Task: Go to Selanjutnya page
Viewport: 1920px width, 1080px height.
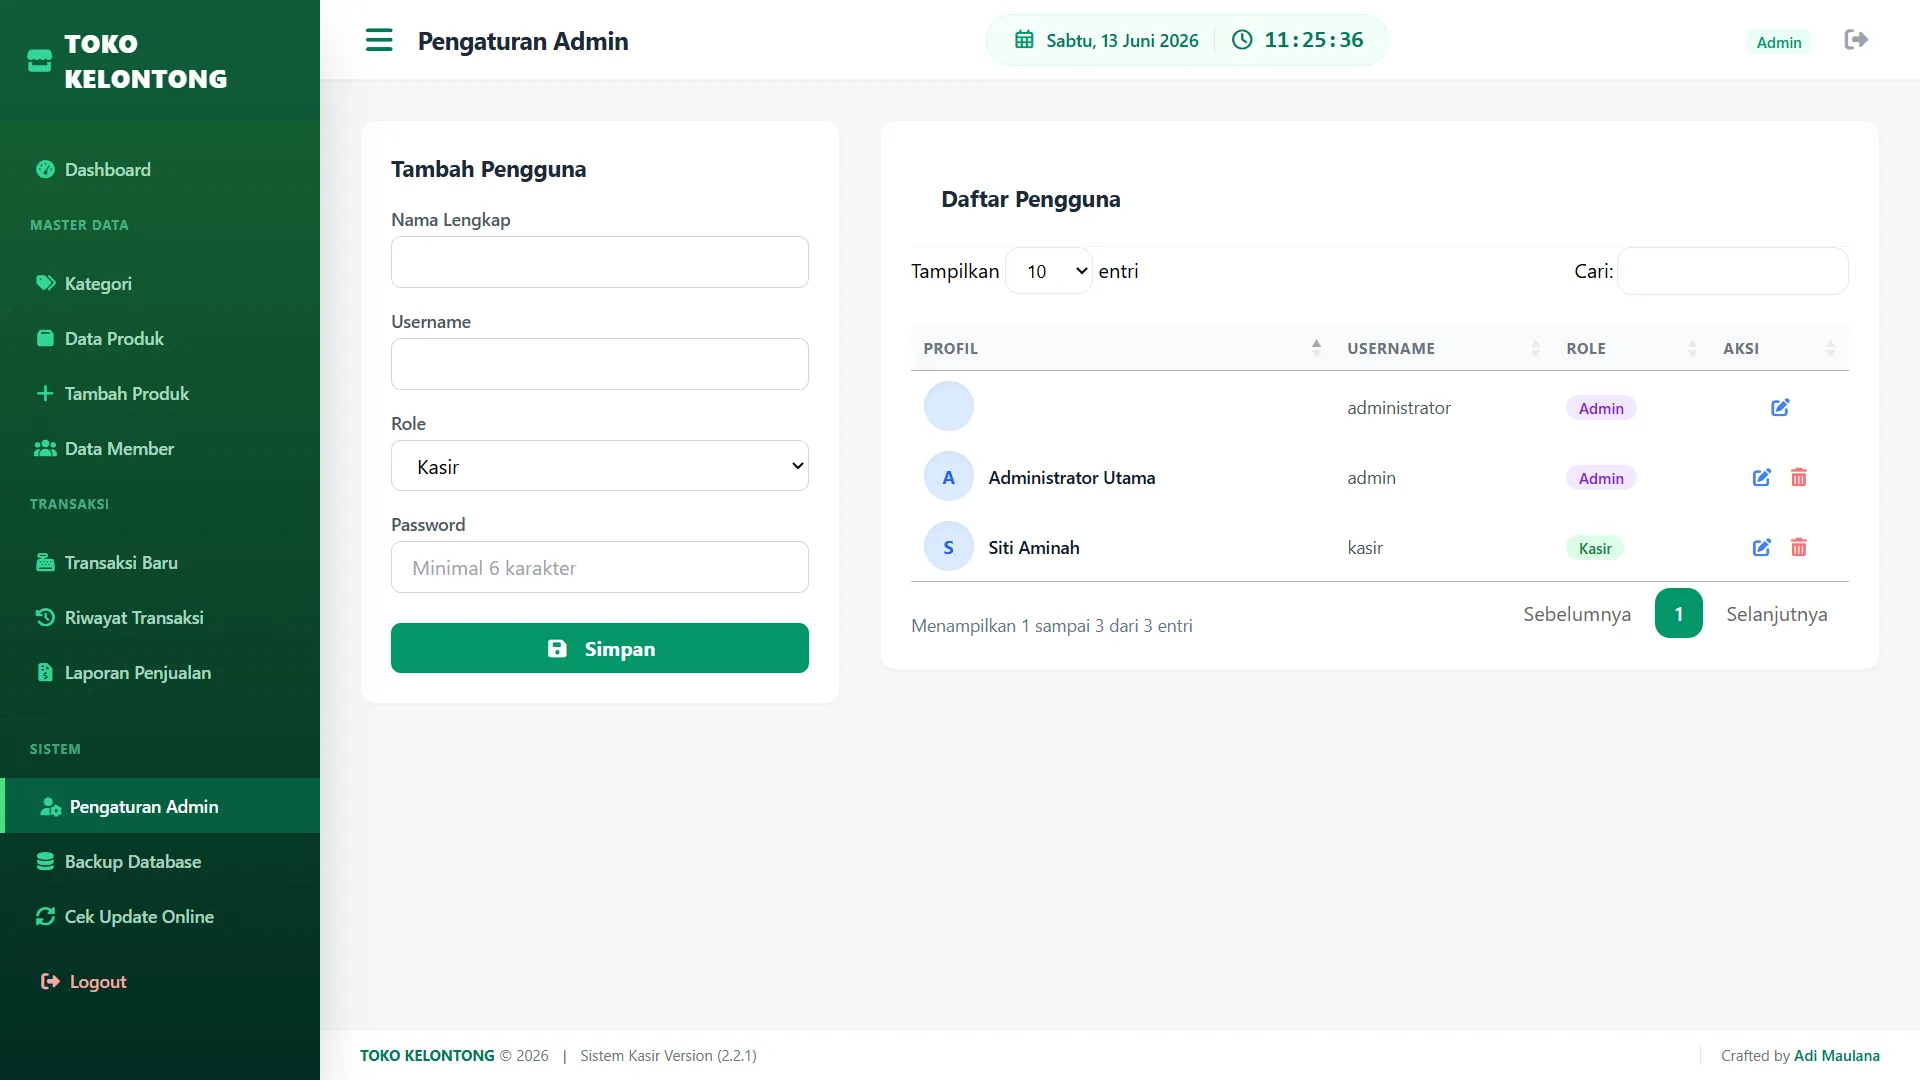Action: 1776,614
